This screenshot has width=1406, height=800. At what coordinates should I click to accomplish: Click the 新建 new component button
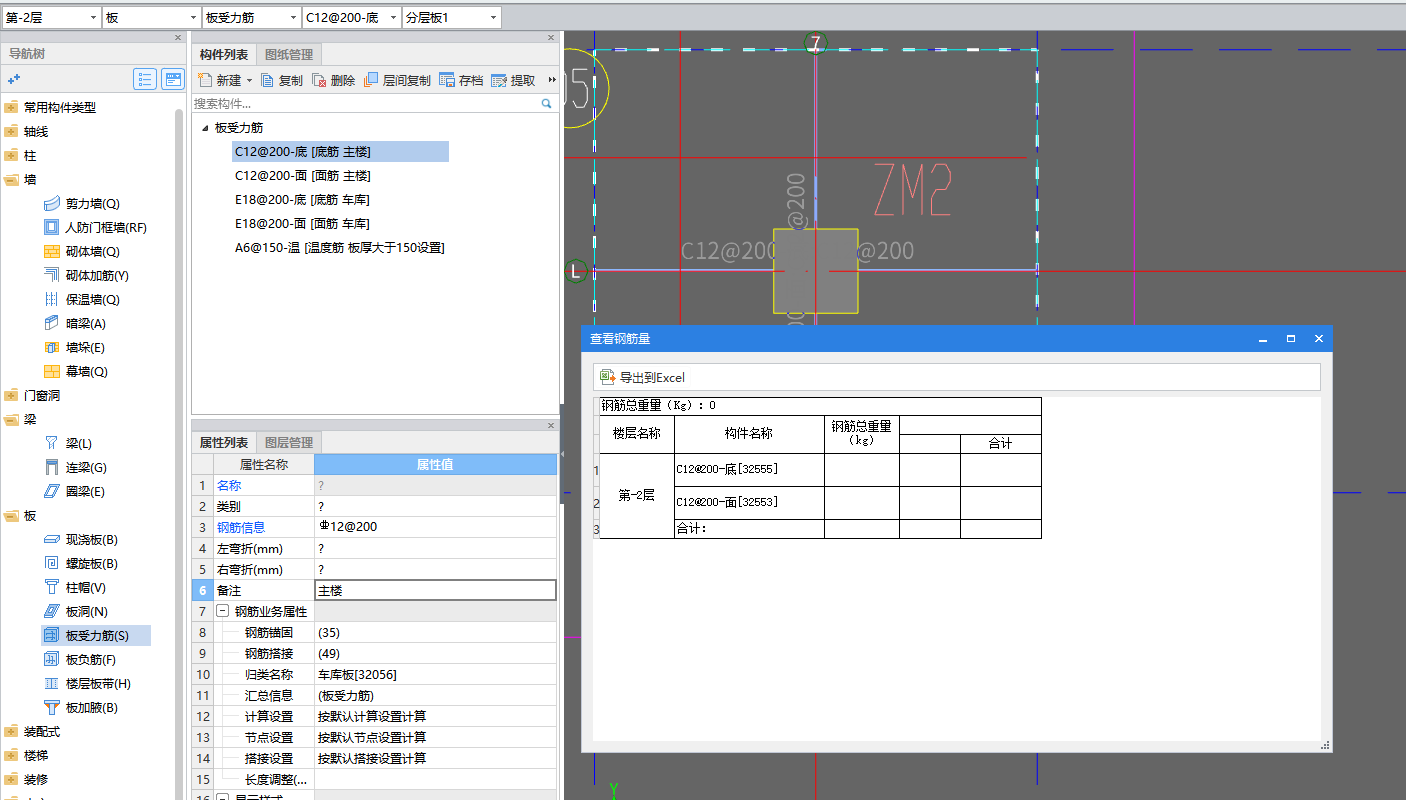click(221, 80)
